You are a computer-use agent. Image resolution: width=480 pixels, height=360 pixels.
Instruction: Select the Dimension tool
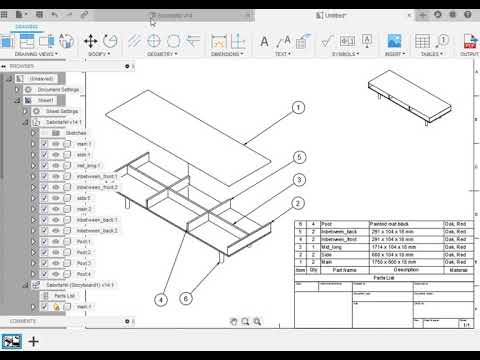(219, 42)
